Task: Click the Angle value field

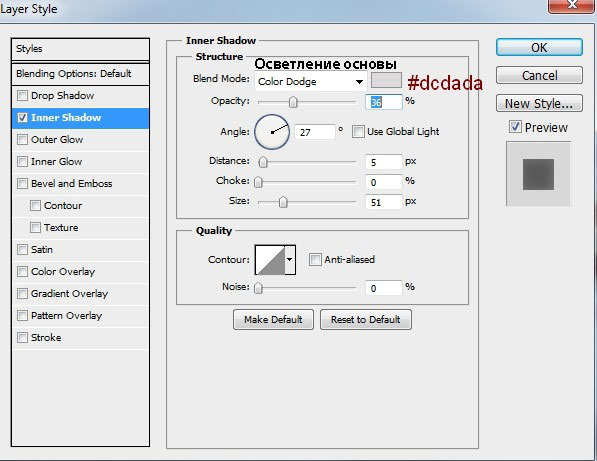Action: (315, 132)
